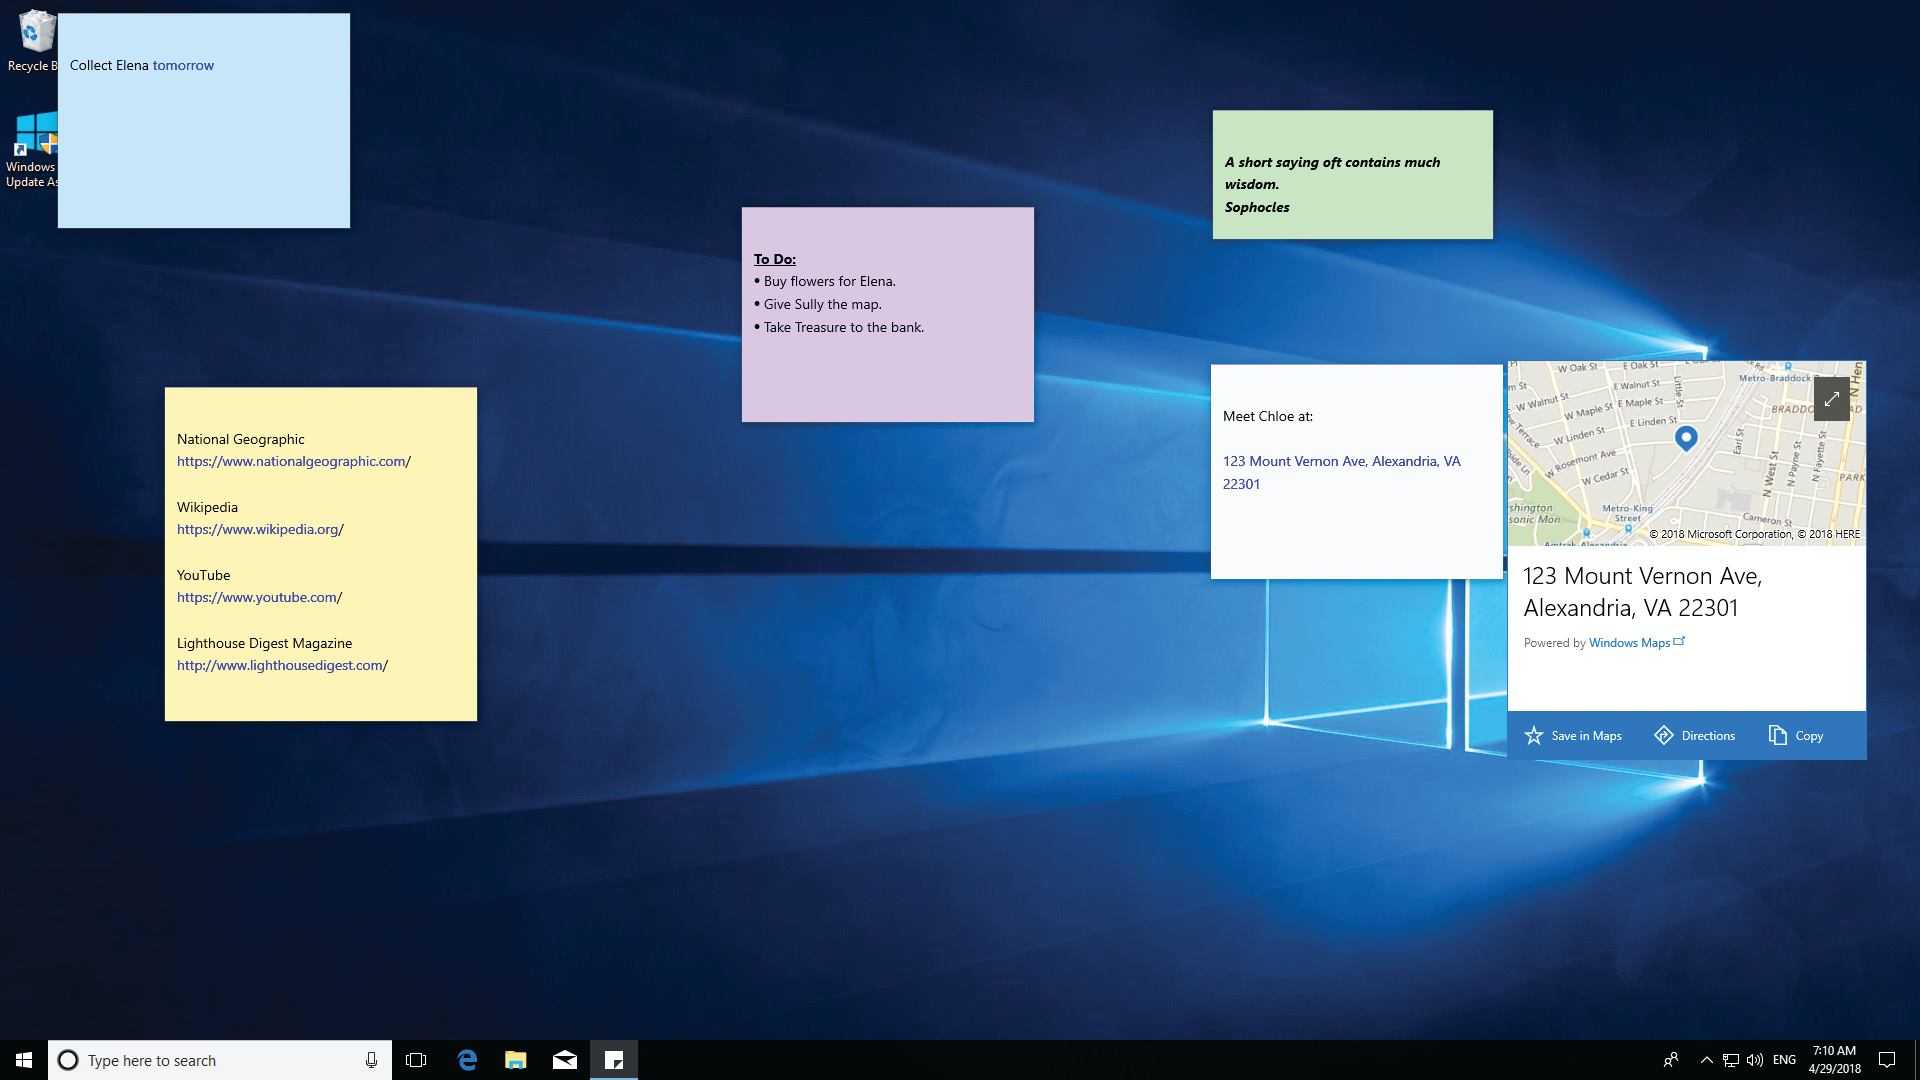This screenshot has width=1920, height=1080.
Task: Click 'Meet Chloe at:' text in white note
Action: pos(1268,416)
